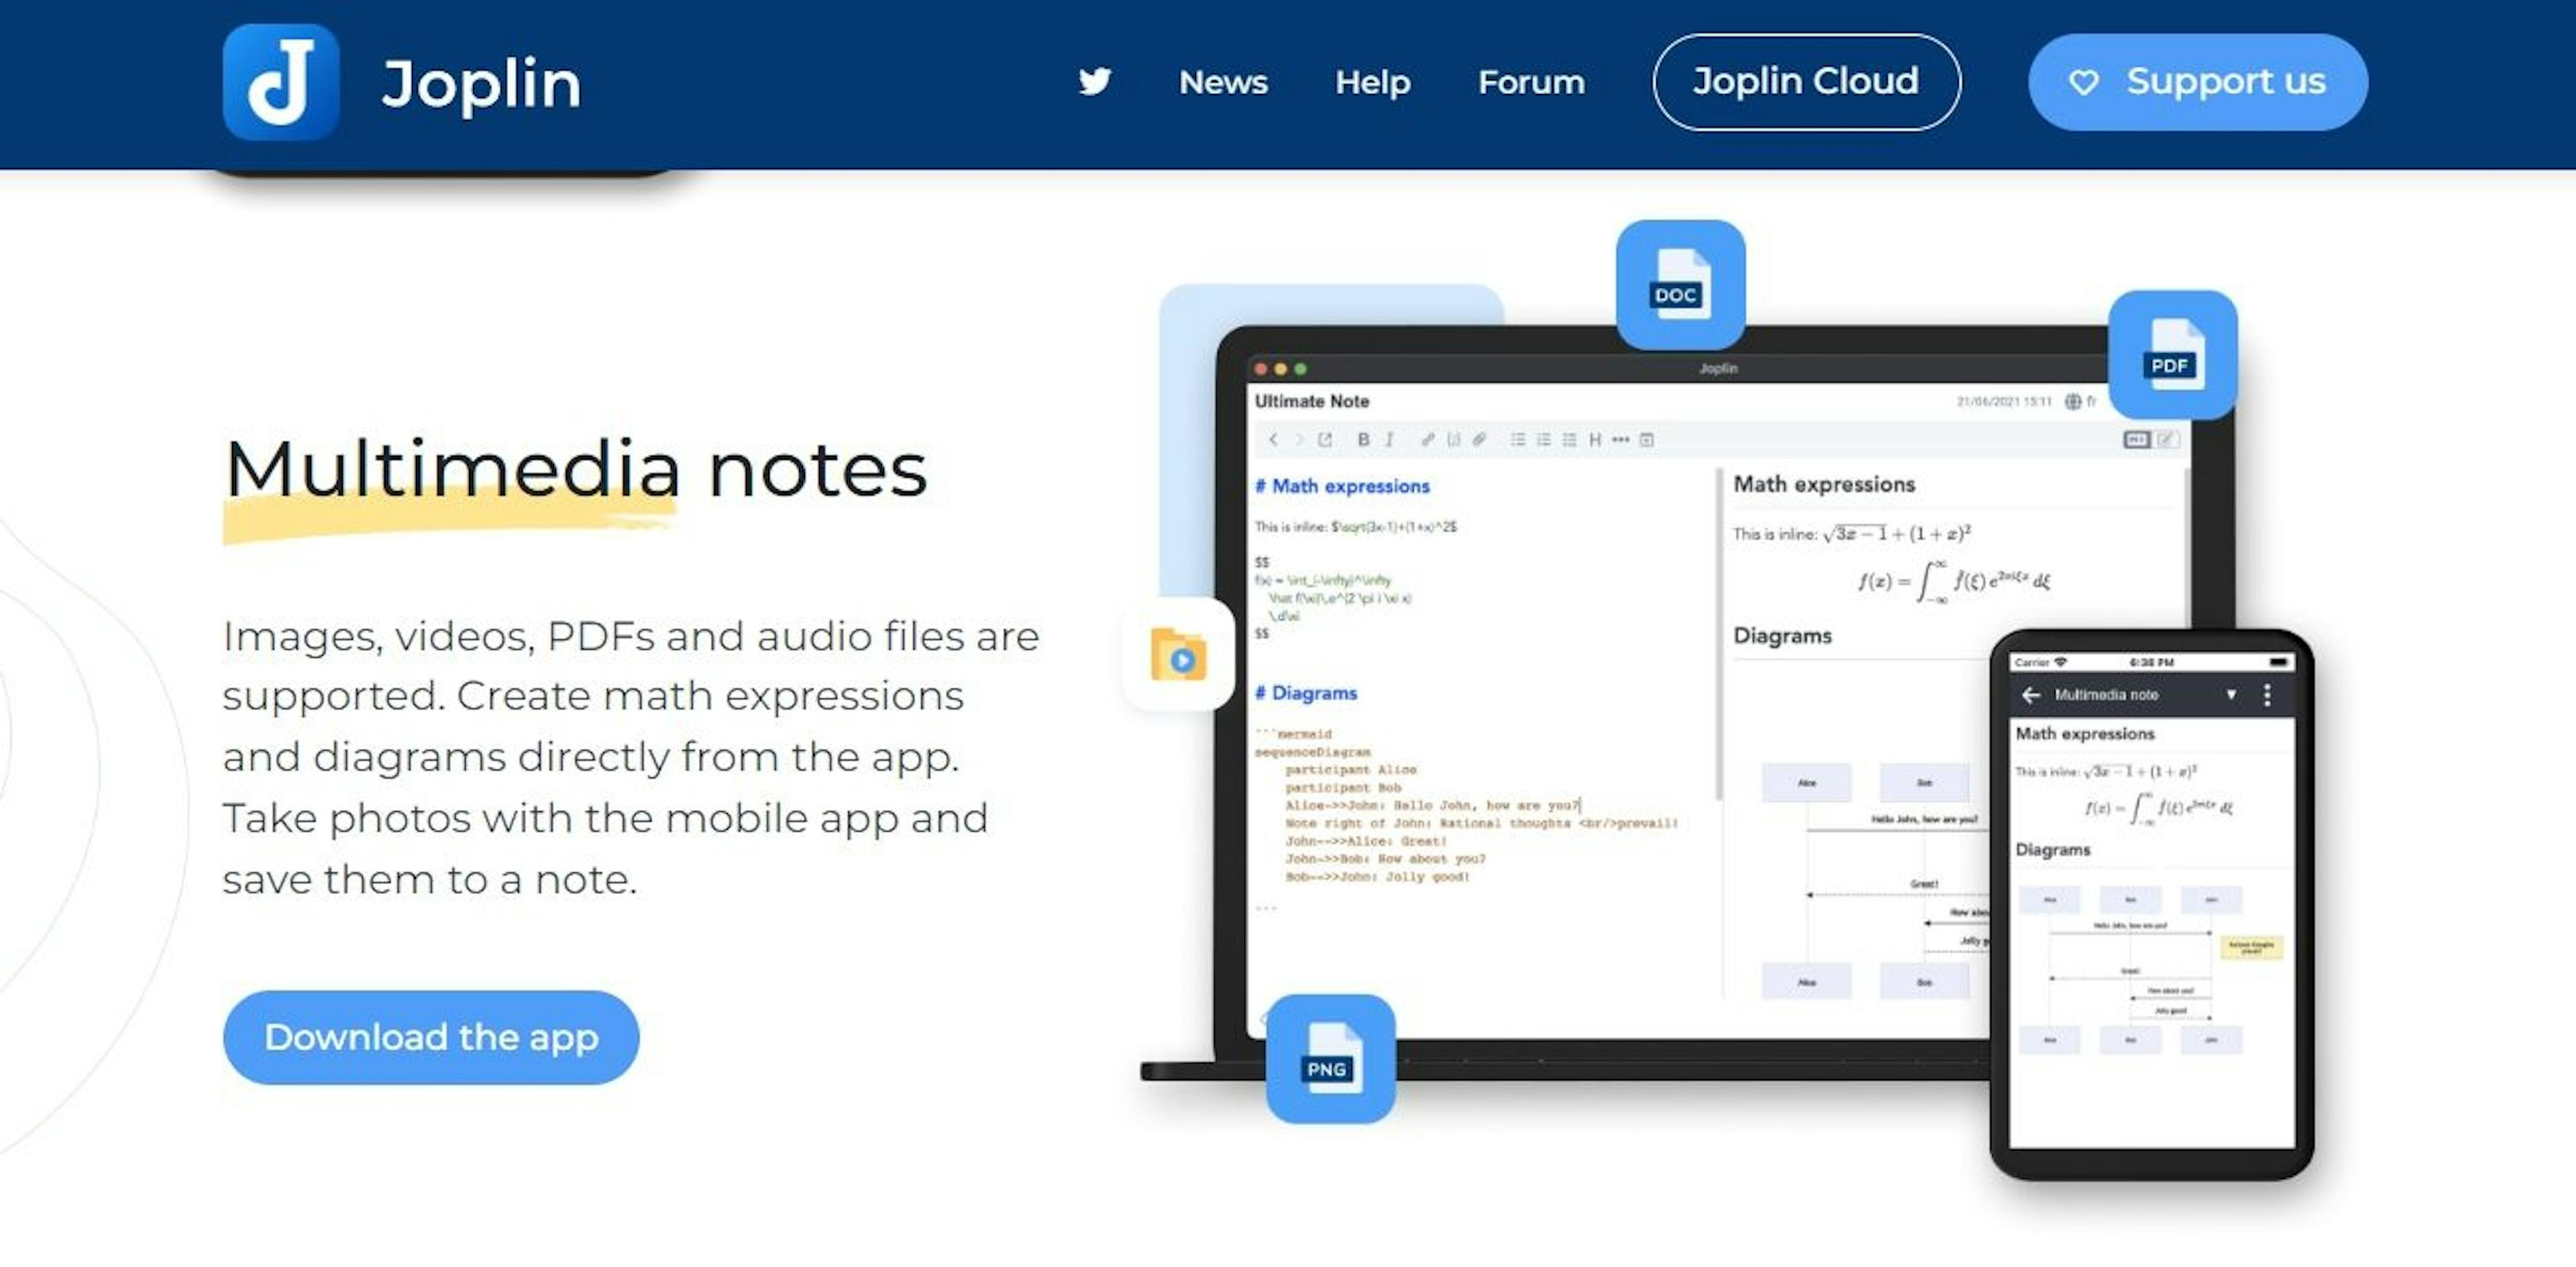2576x1267 pixels.
Task: Go to the Help section
Action: [1372, 82]
